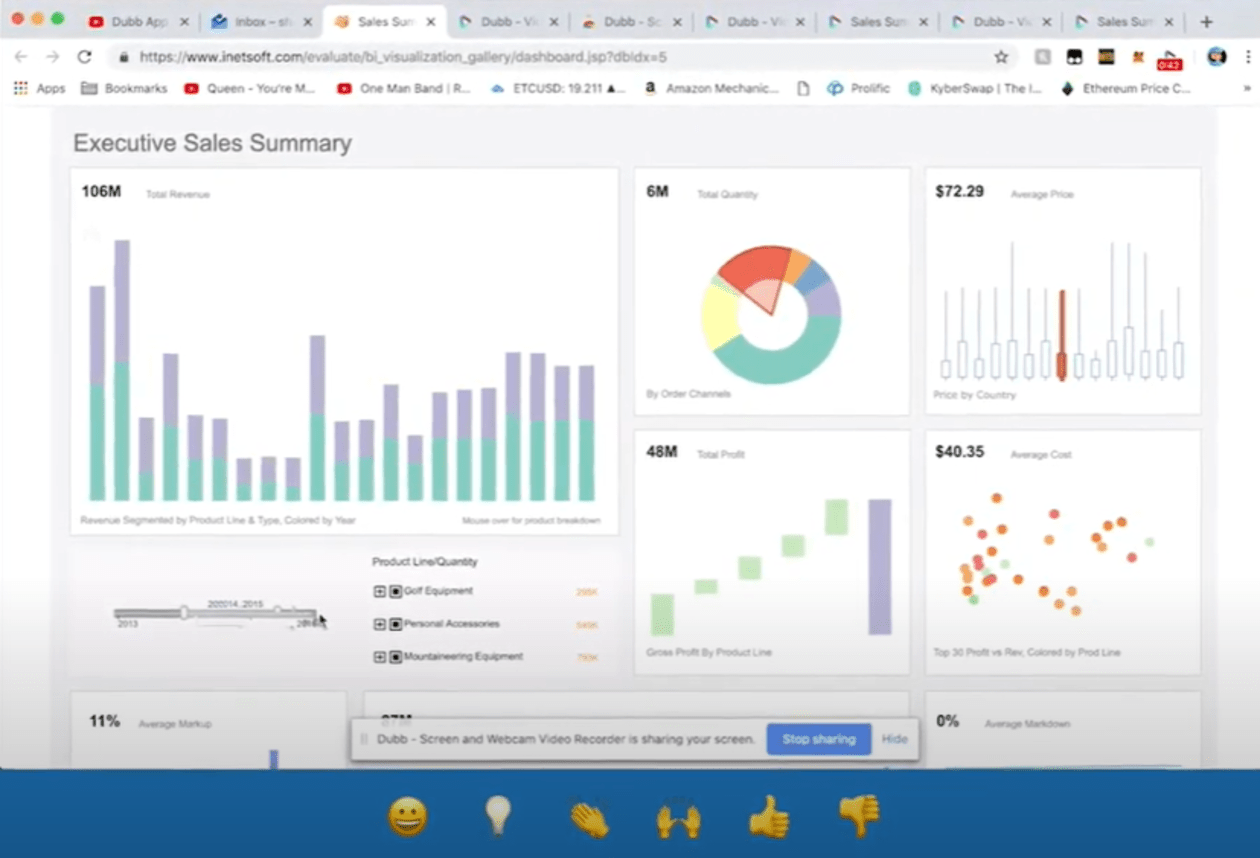Click the Stop sharing button
This screenshot has width=1260, height=858.
pos(819,739)
